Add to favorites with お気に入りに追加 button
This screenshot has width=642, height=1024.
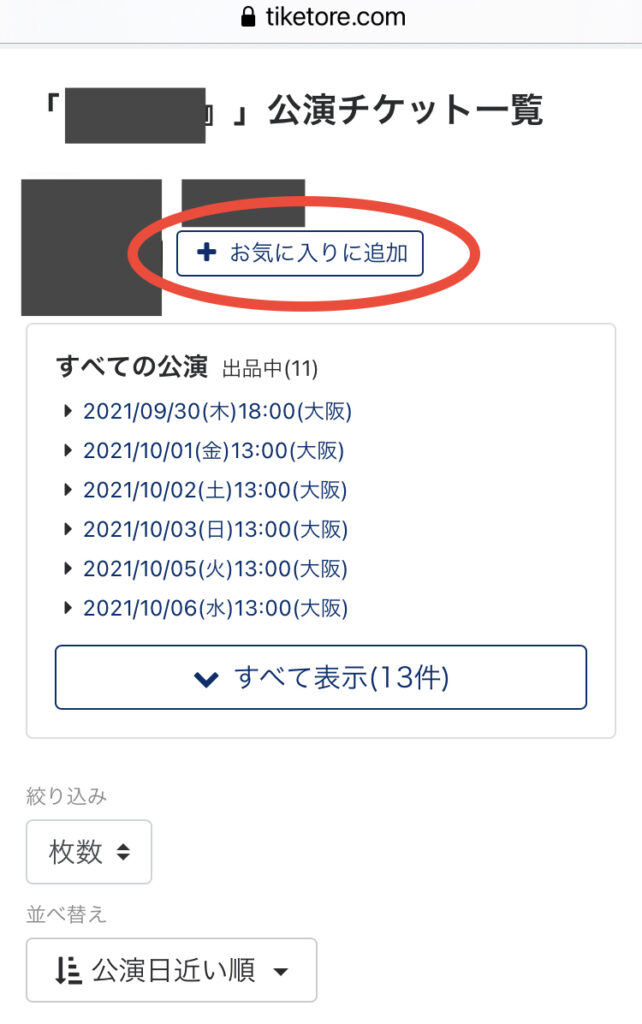tap(300, 253)
